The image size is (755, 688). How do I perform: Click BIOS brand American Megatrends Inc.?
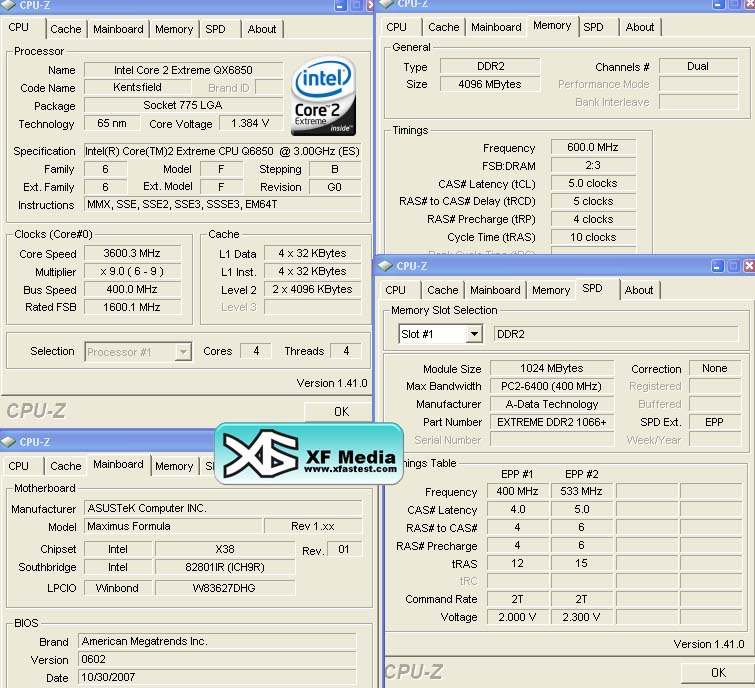217,641
